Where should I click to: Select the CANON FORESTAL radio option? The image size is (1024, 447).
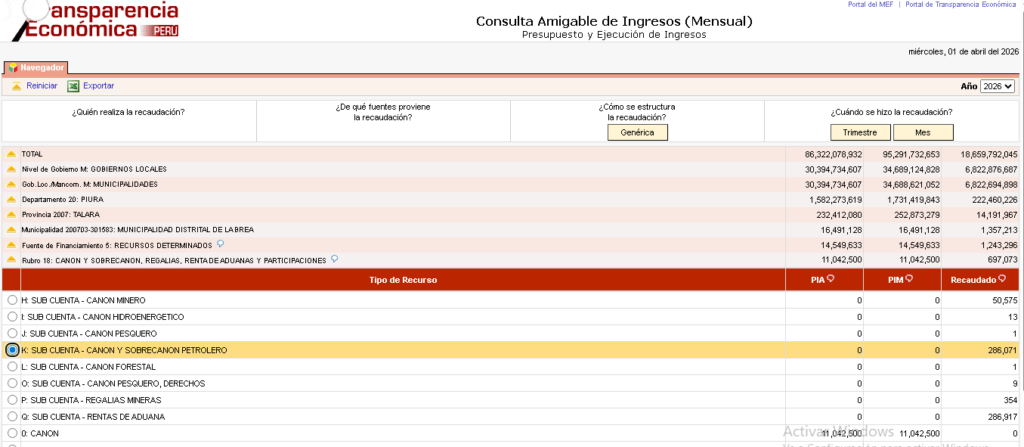(x=12, y=367)
